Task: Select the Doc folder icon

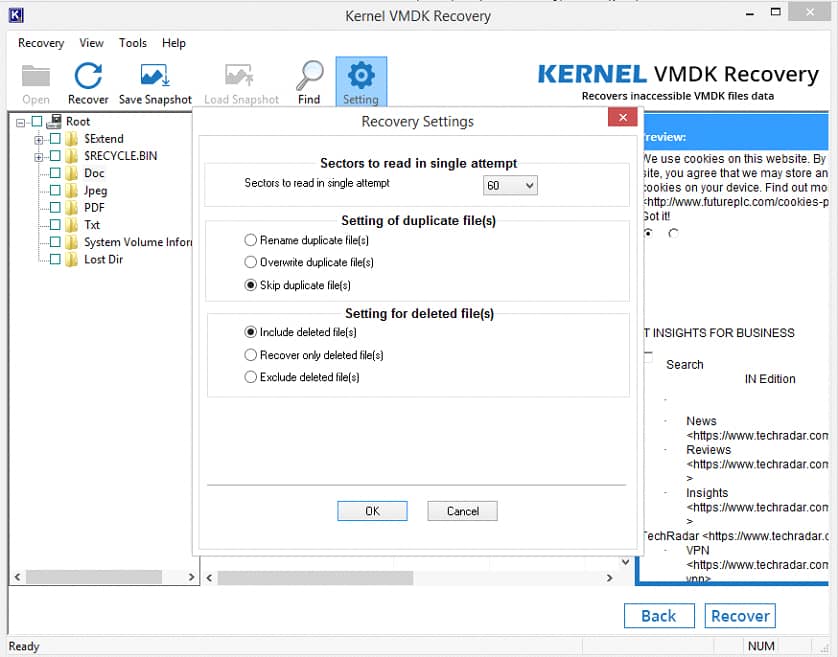Action: coord(72,173)
